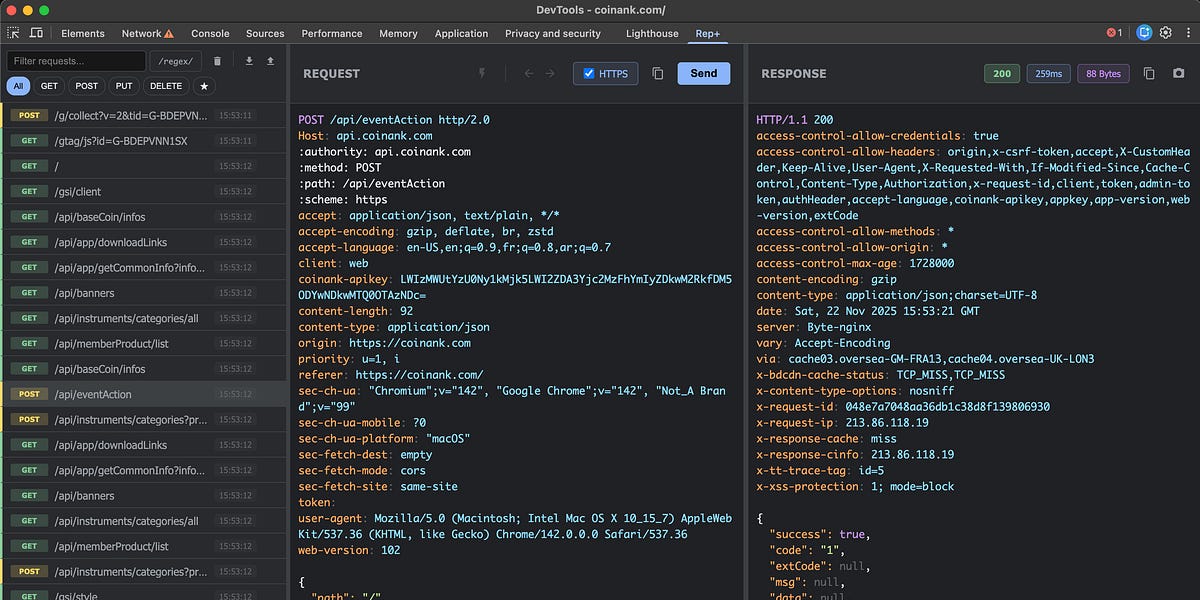Select the /api/banners request row

coord(140,292)
